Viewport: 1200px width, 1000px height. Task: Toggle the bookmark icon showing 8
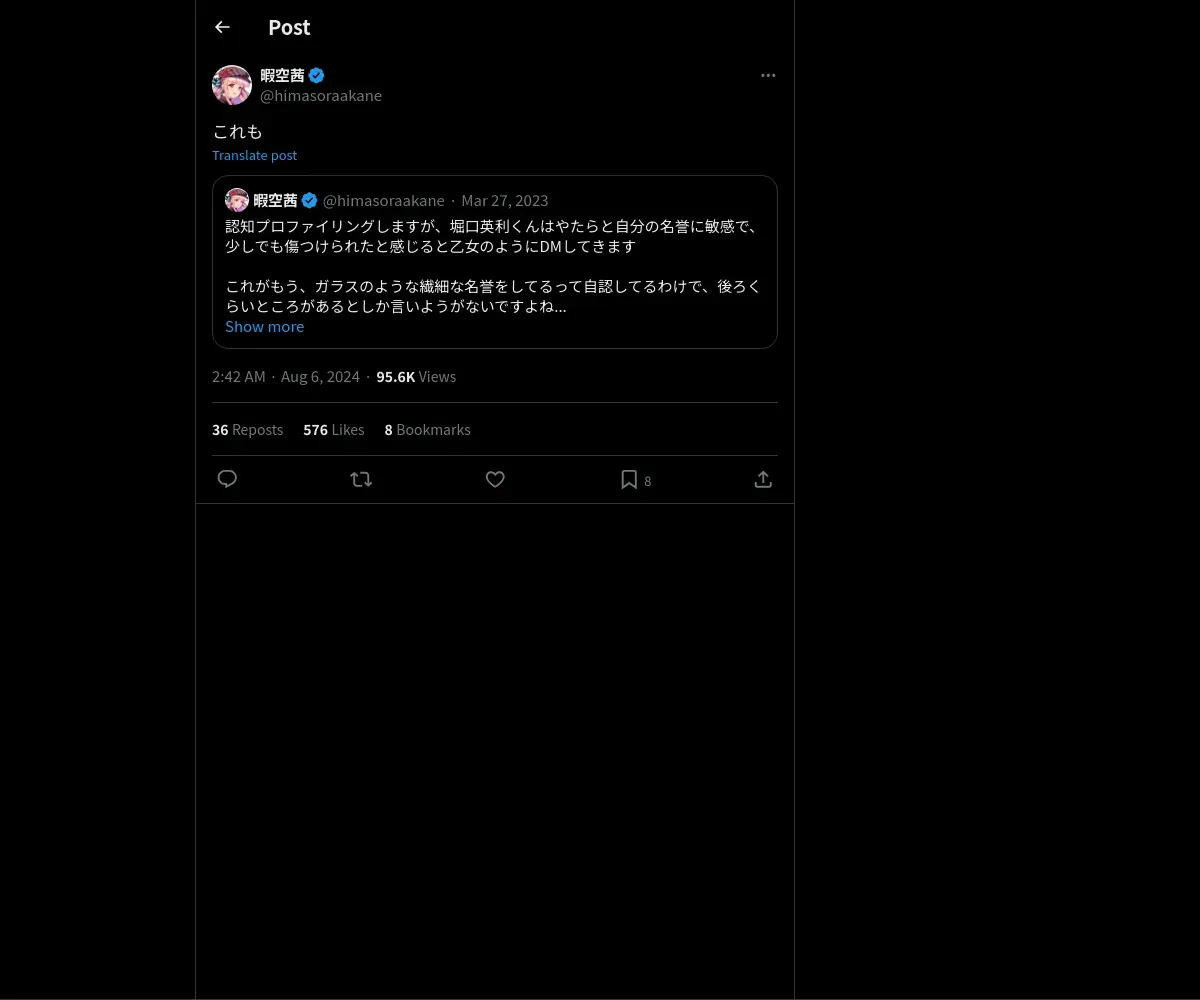point(636,480)
